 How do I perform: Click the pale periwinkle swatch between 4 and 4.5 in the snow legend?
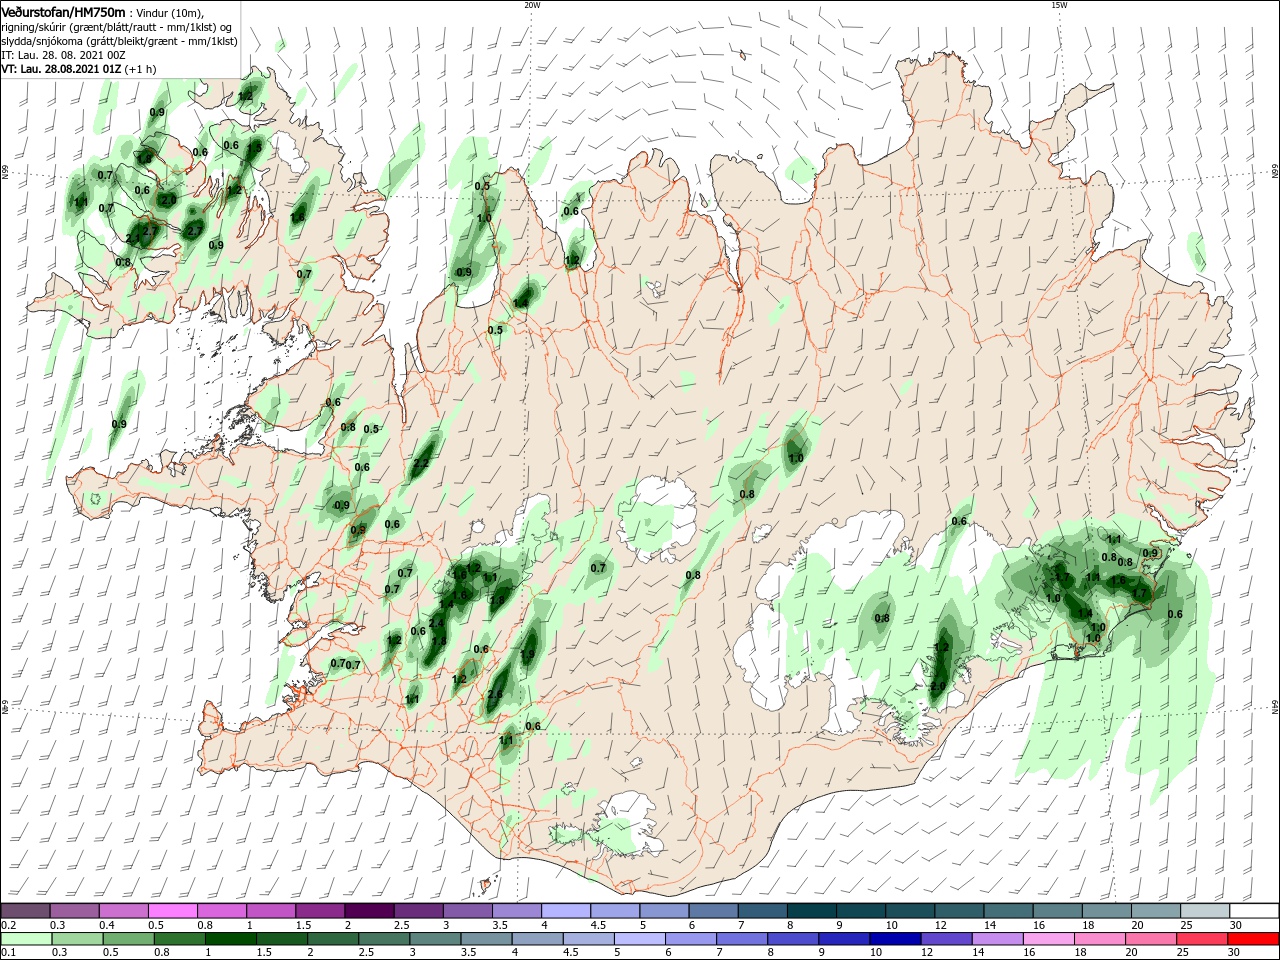point(565,911)
